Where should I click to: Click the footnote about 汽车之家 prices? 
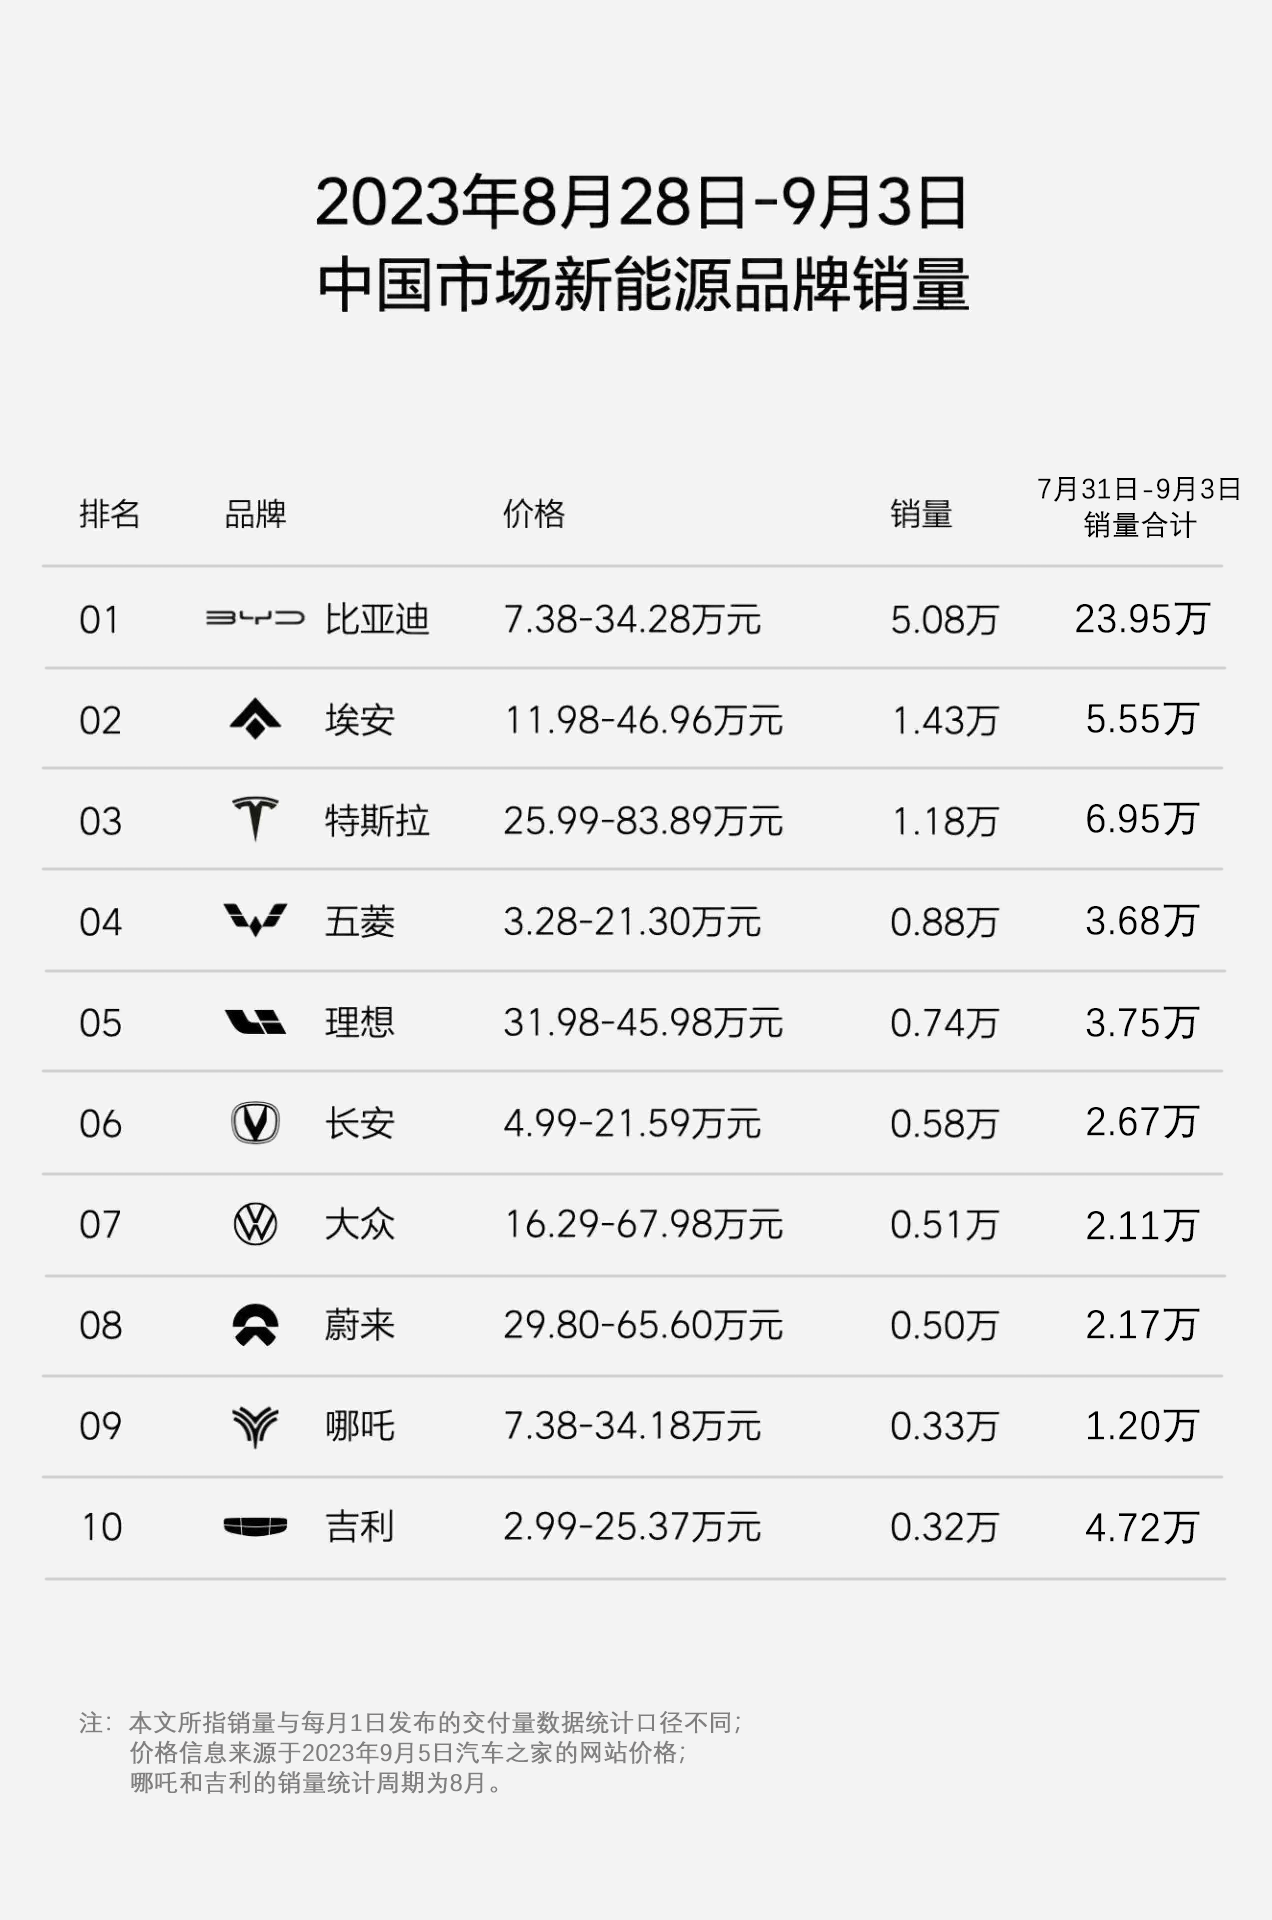407,1752
